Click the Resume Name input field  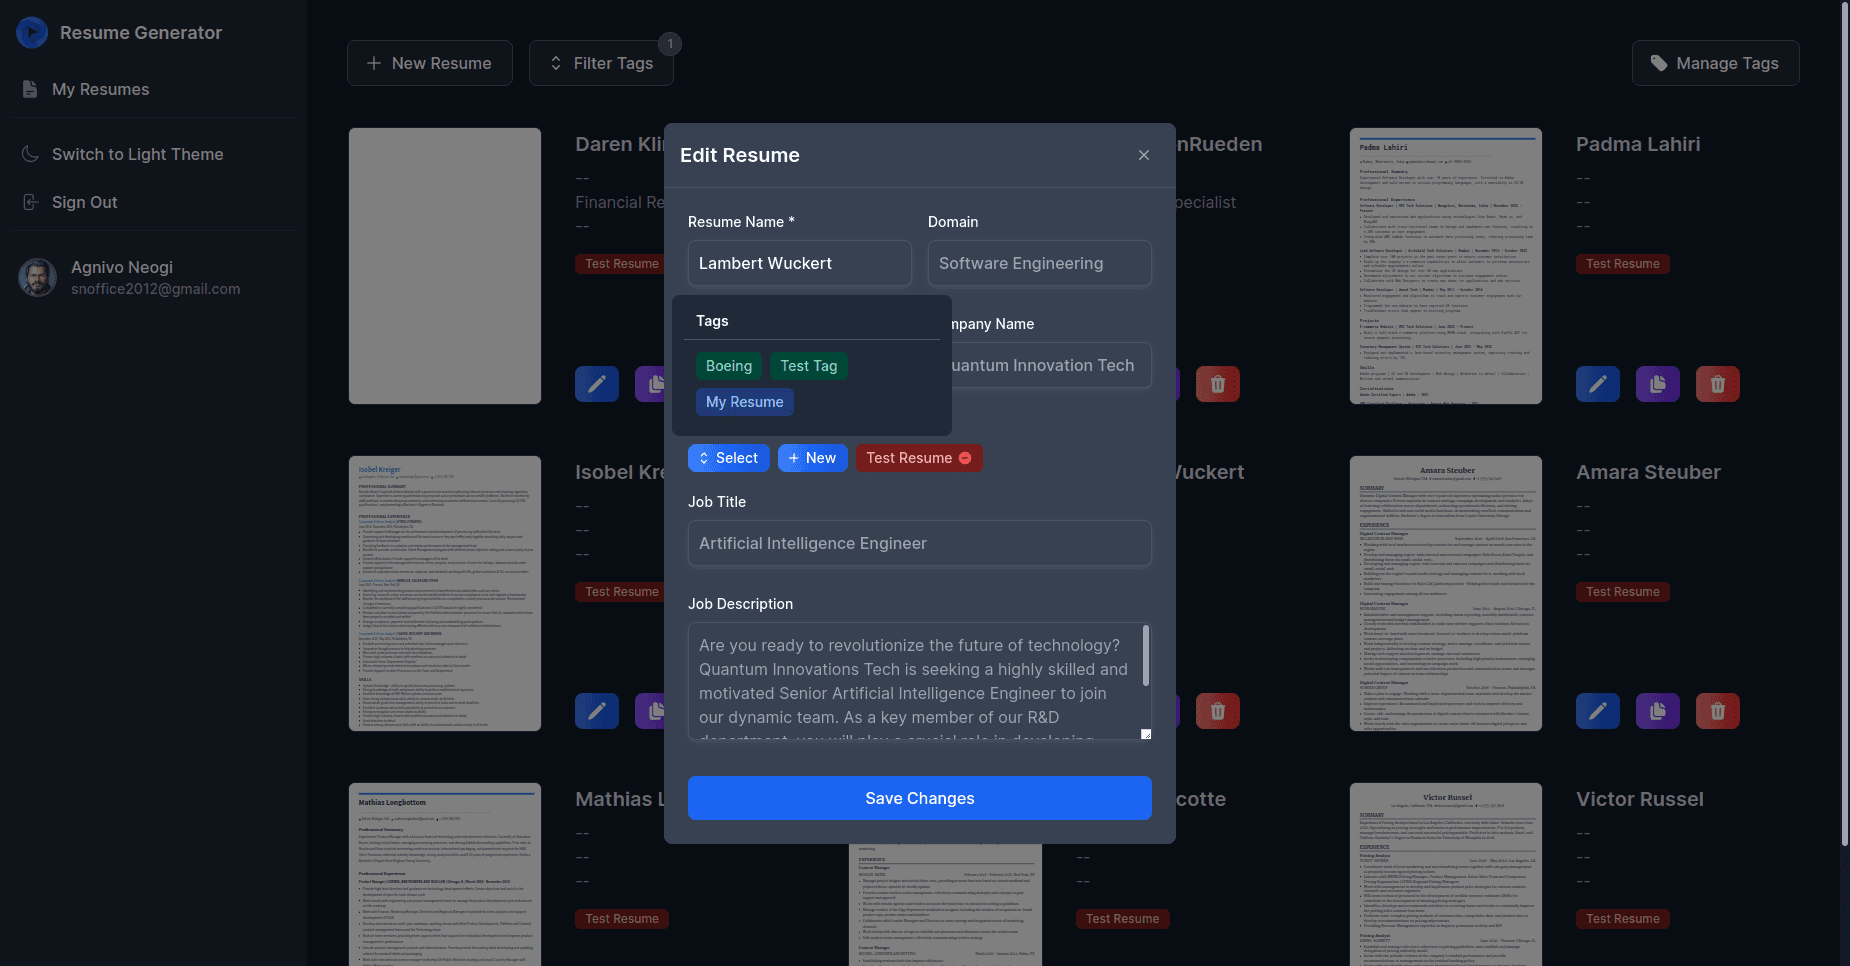point(800,263)
